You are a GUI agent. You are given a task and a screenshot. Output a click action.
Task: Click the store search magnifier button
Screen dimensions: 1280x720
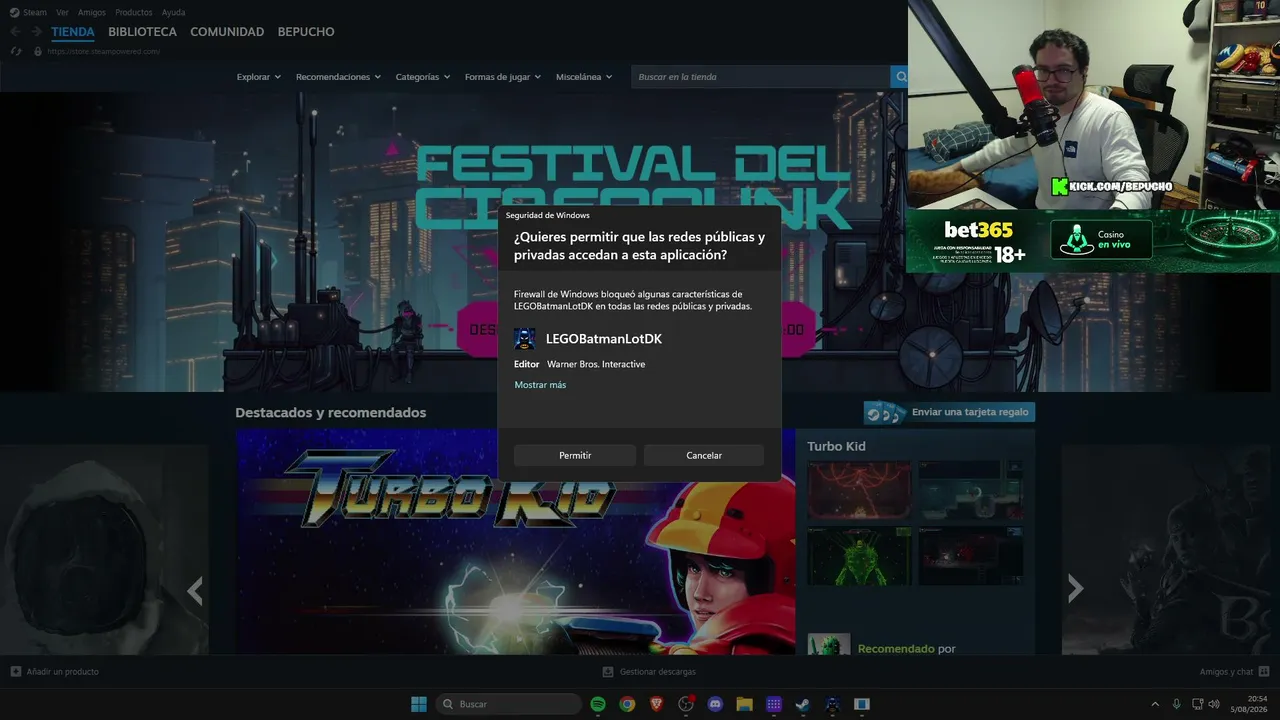(900, 77)
